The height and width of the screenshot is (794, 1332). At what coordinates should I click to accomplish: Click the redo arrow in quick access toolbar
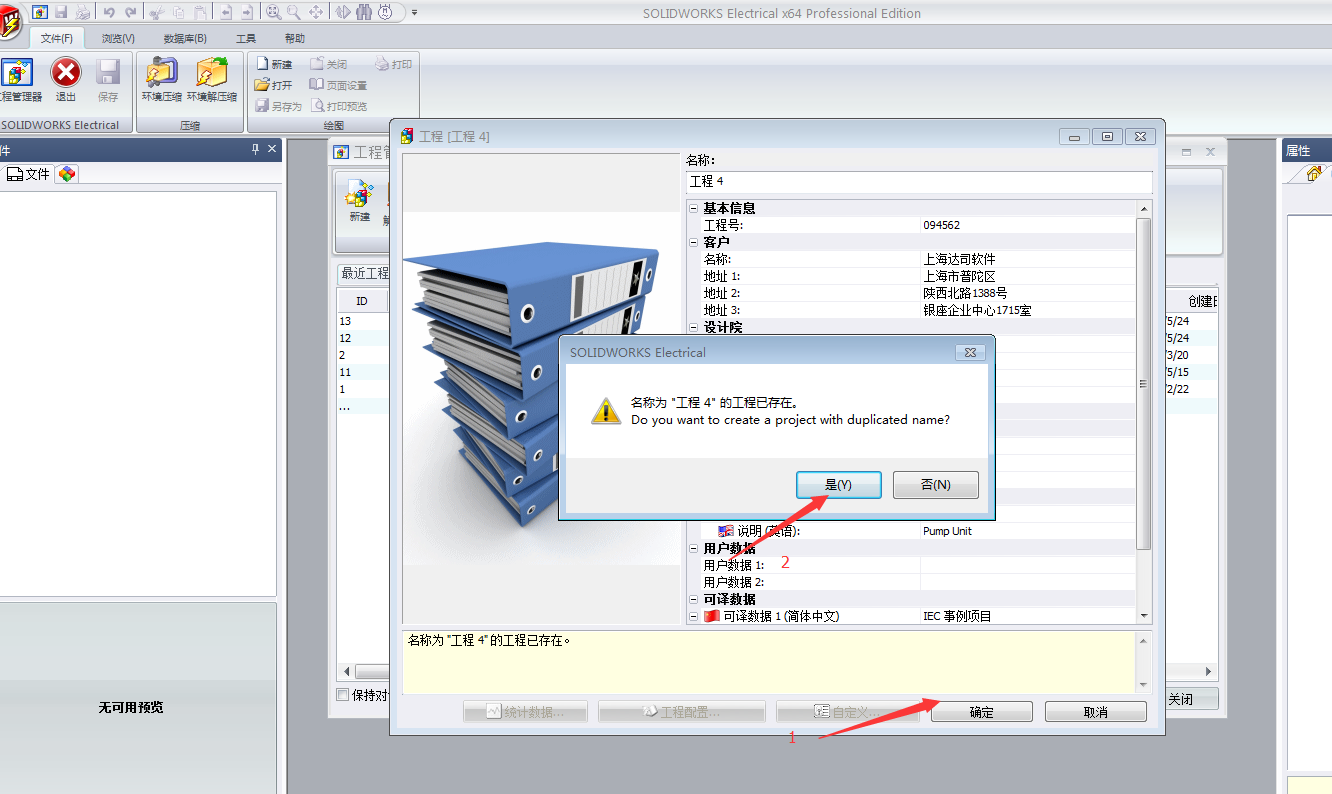pyautogui.click(x=131, y=12)
